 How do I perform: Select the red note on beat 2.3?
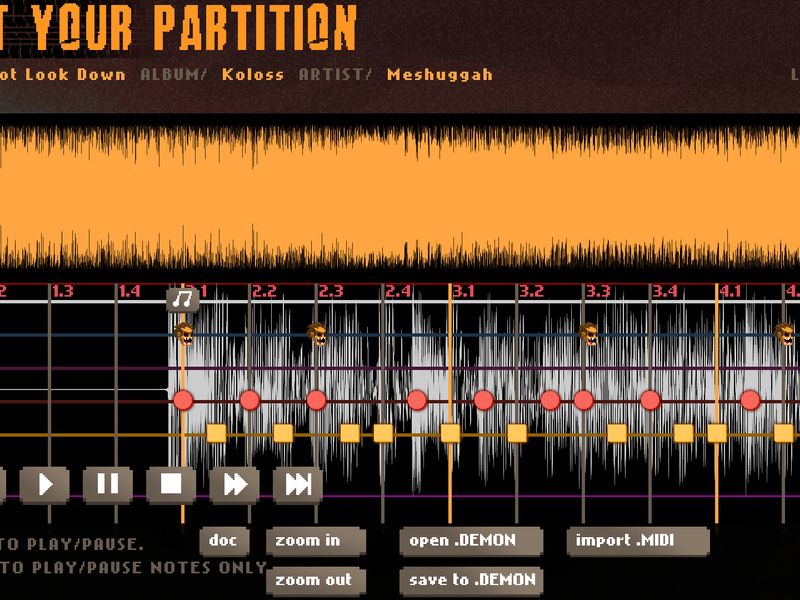(x=316, y=401)
